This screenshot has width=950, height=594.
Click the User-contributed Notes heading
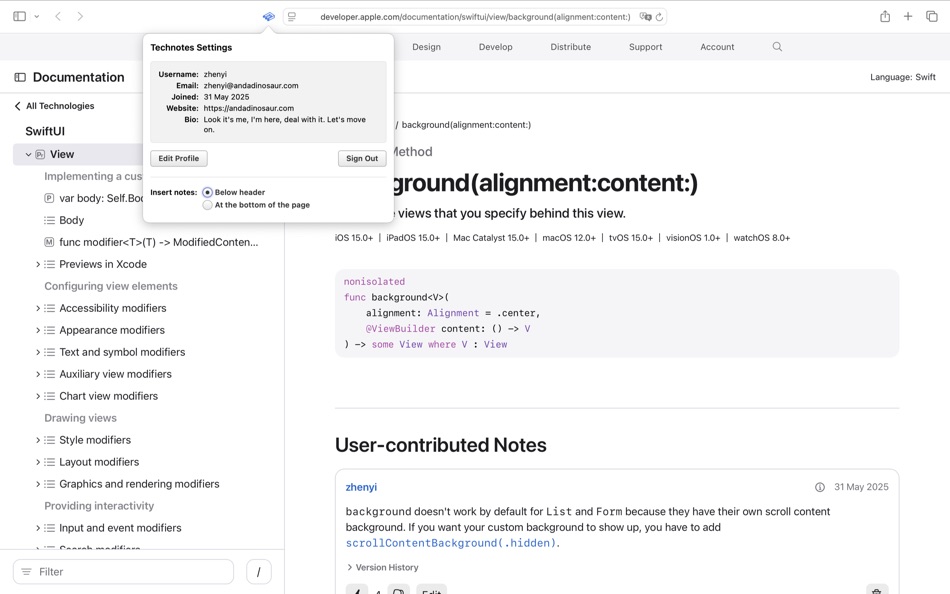click(x=440, y=445)
